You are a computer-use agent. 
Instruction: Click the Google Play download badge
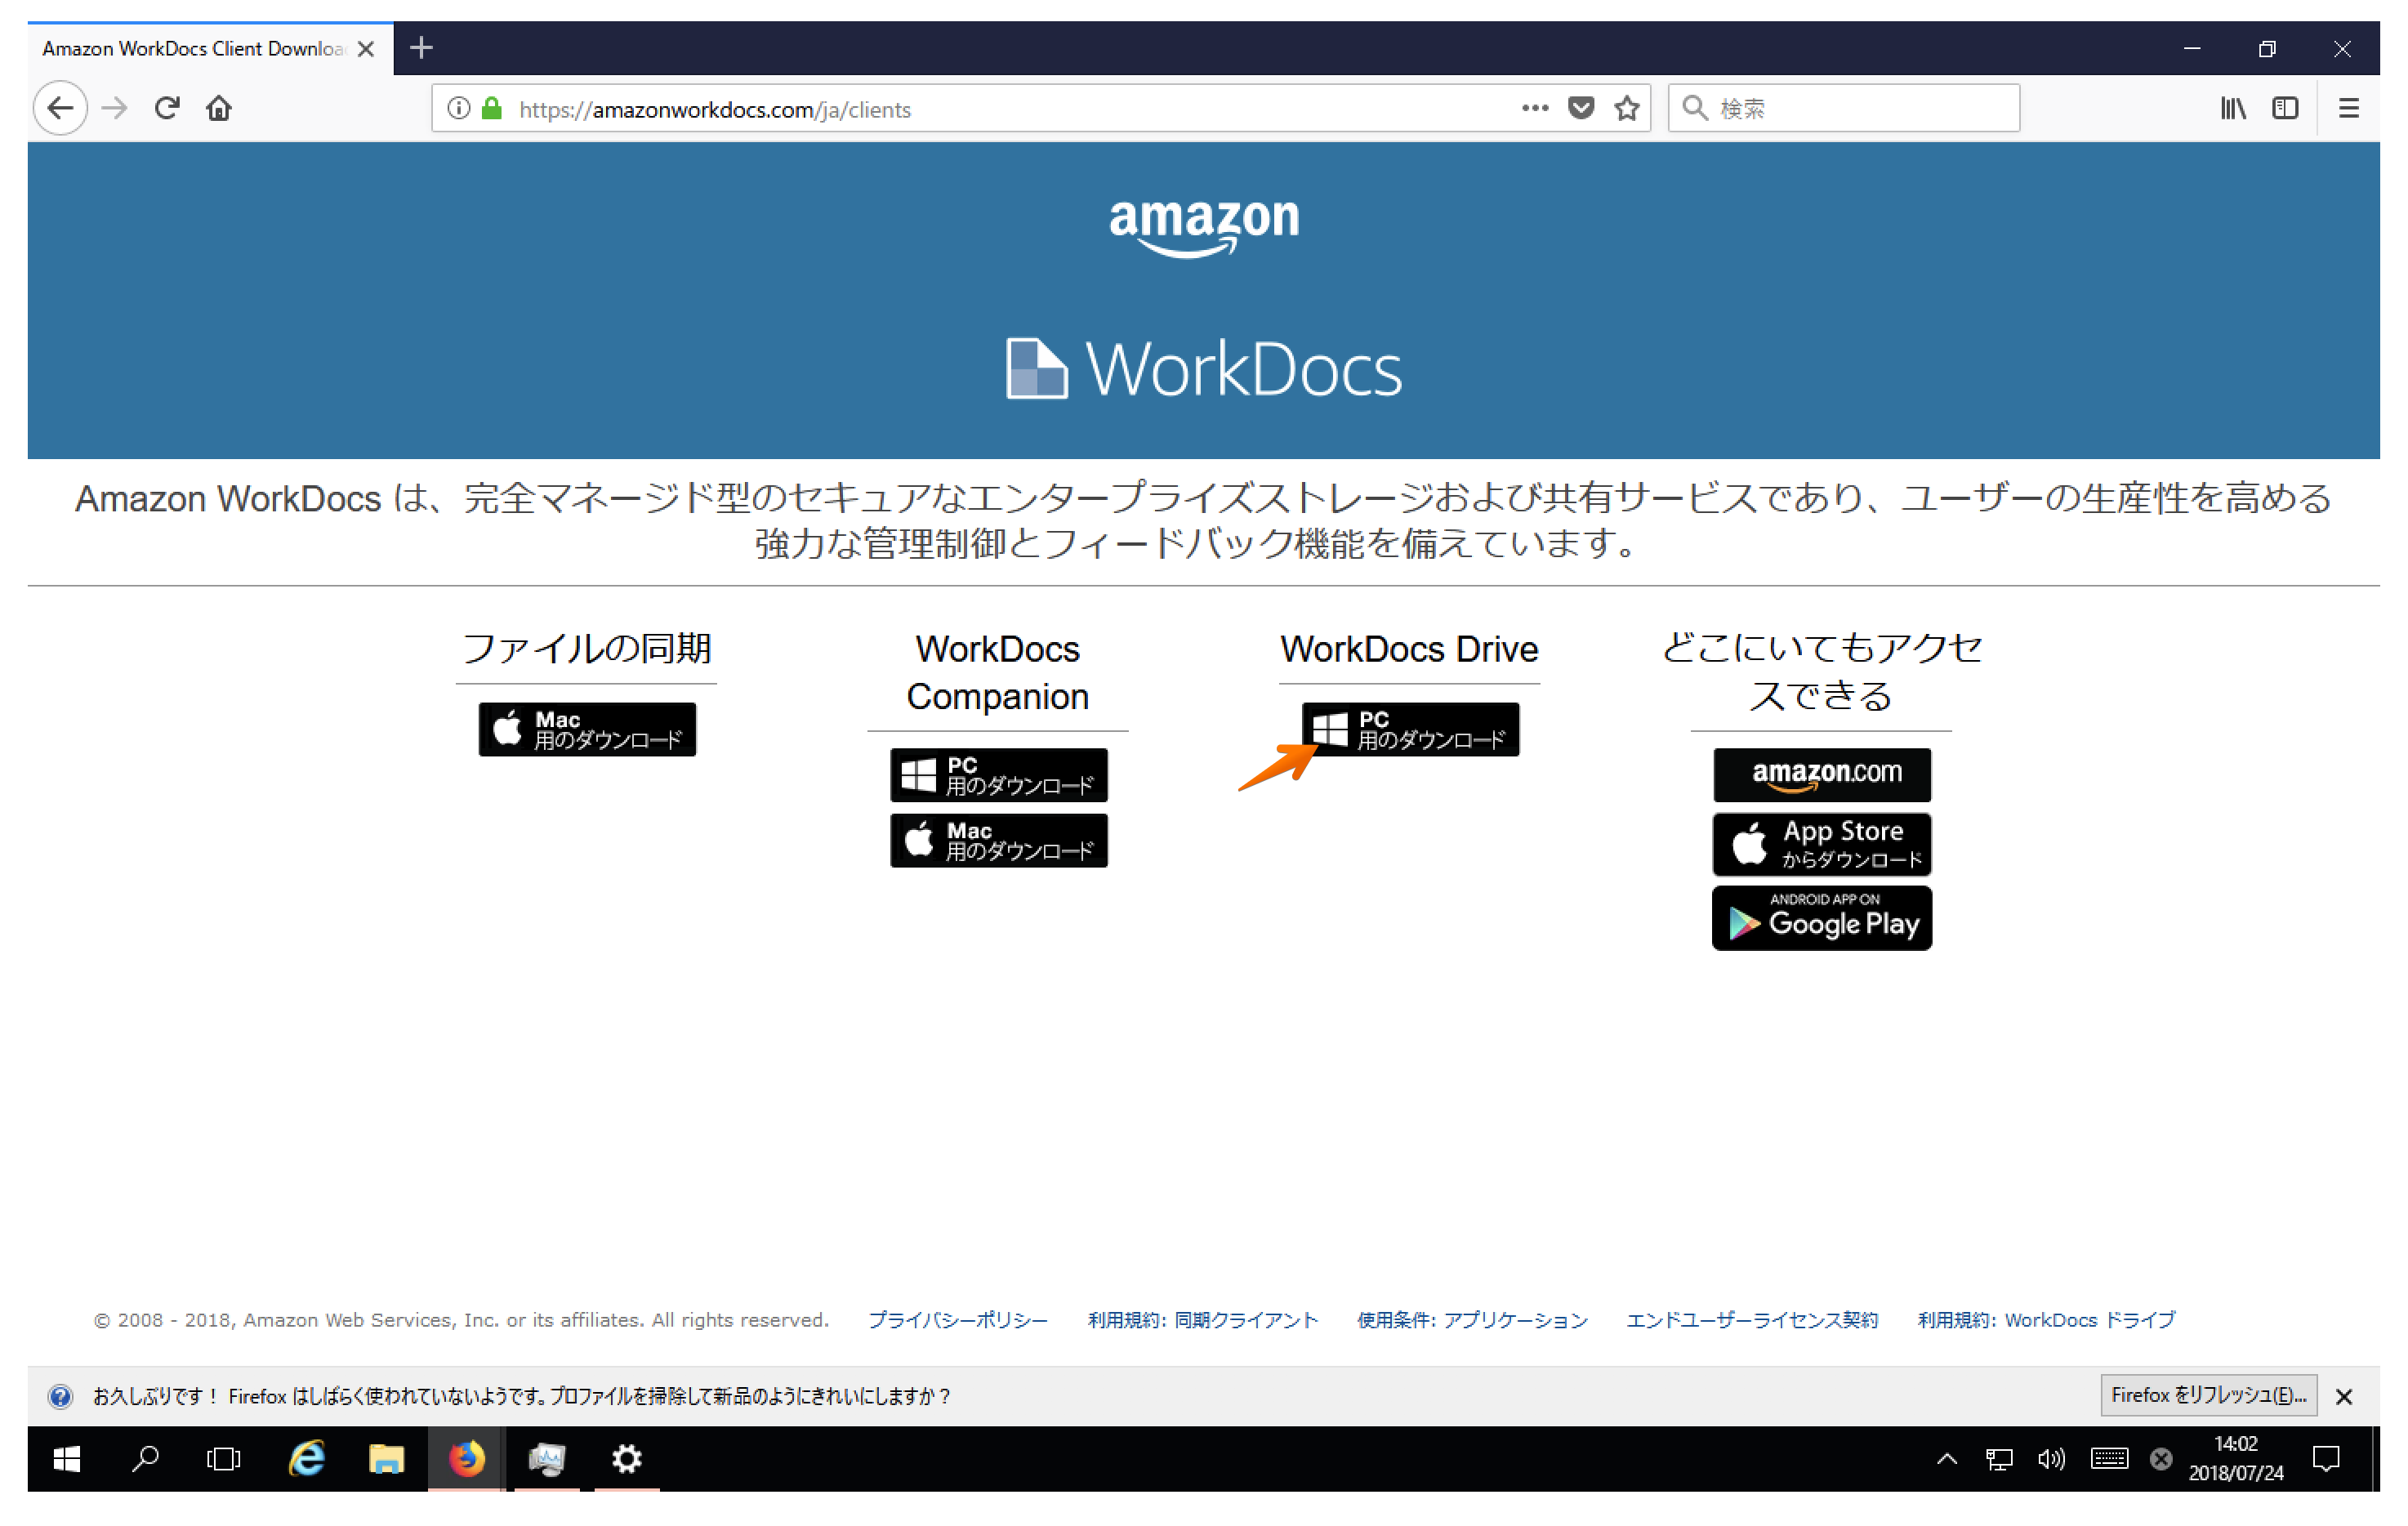[x=1821, y=917]
